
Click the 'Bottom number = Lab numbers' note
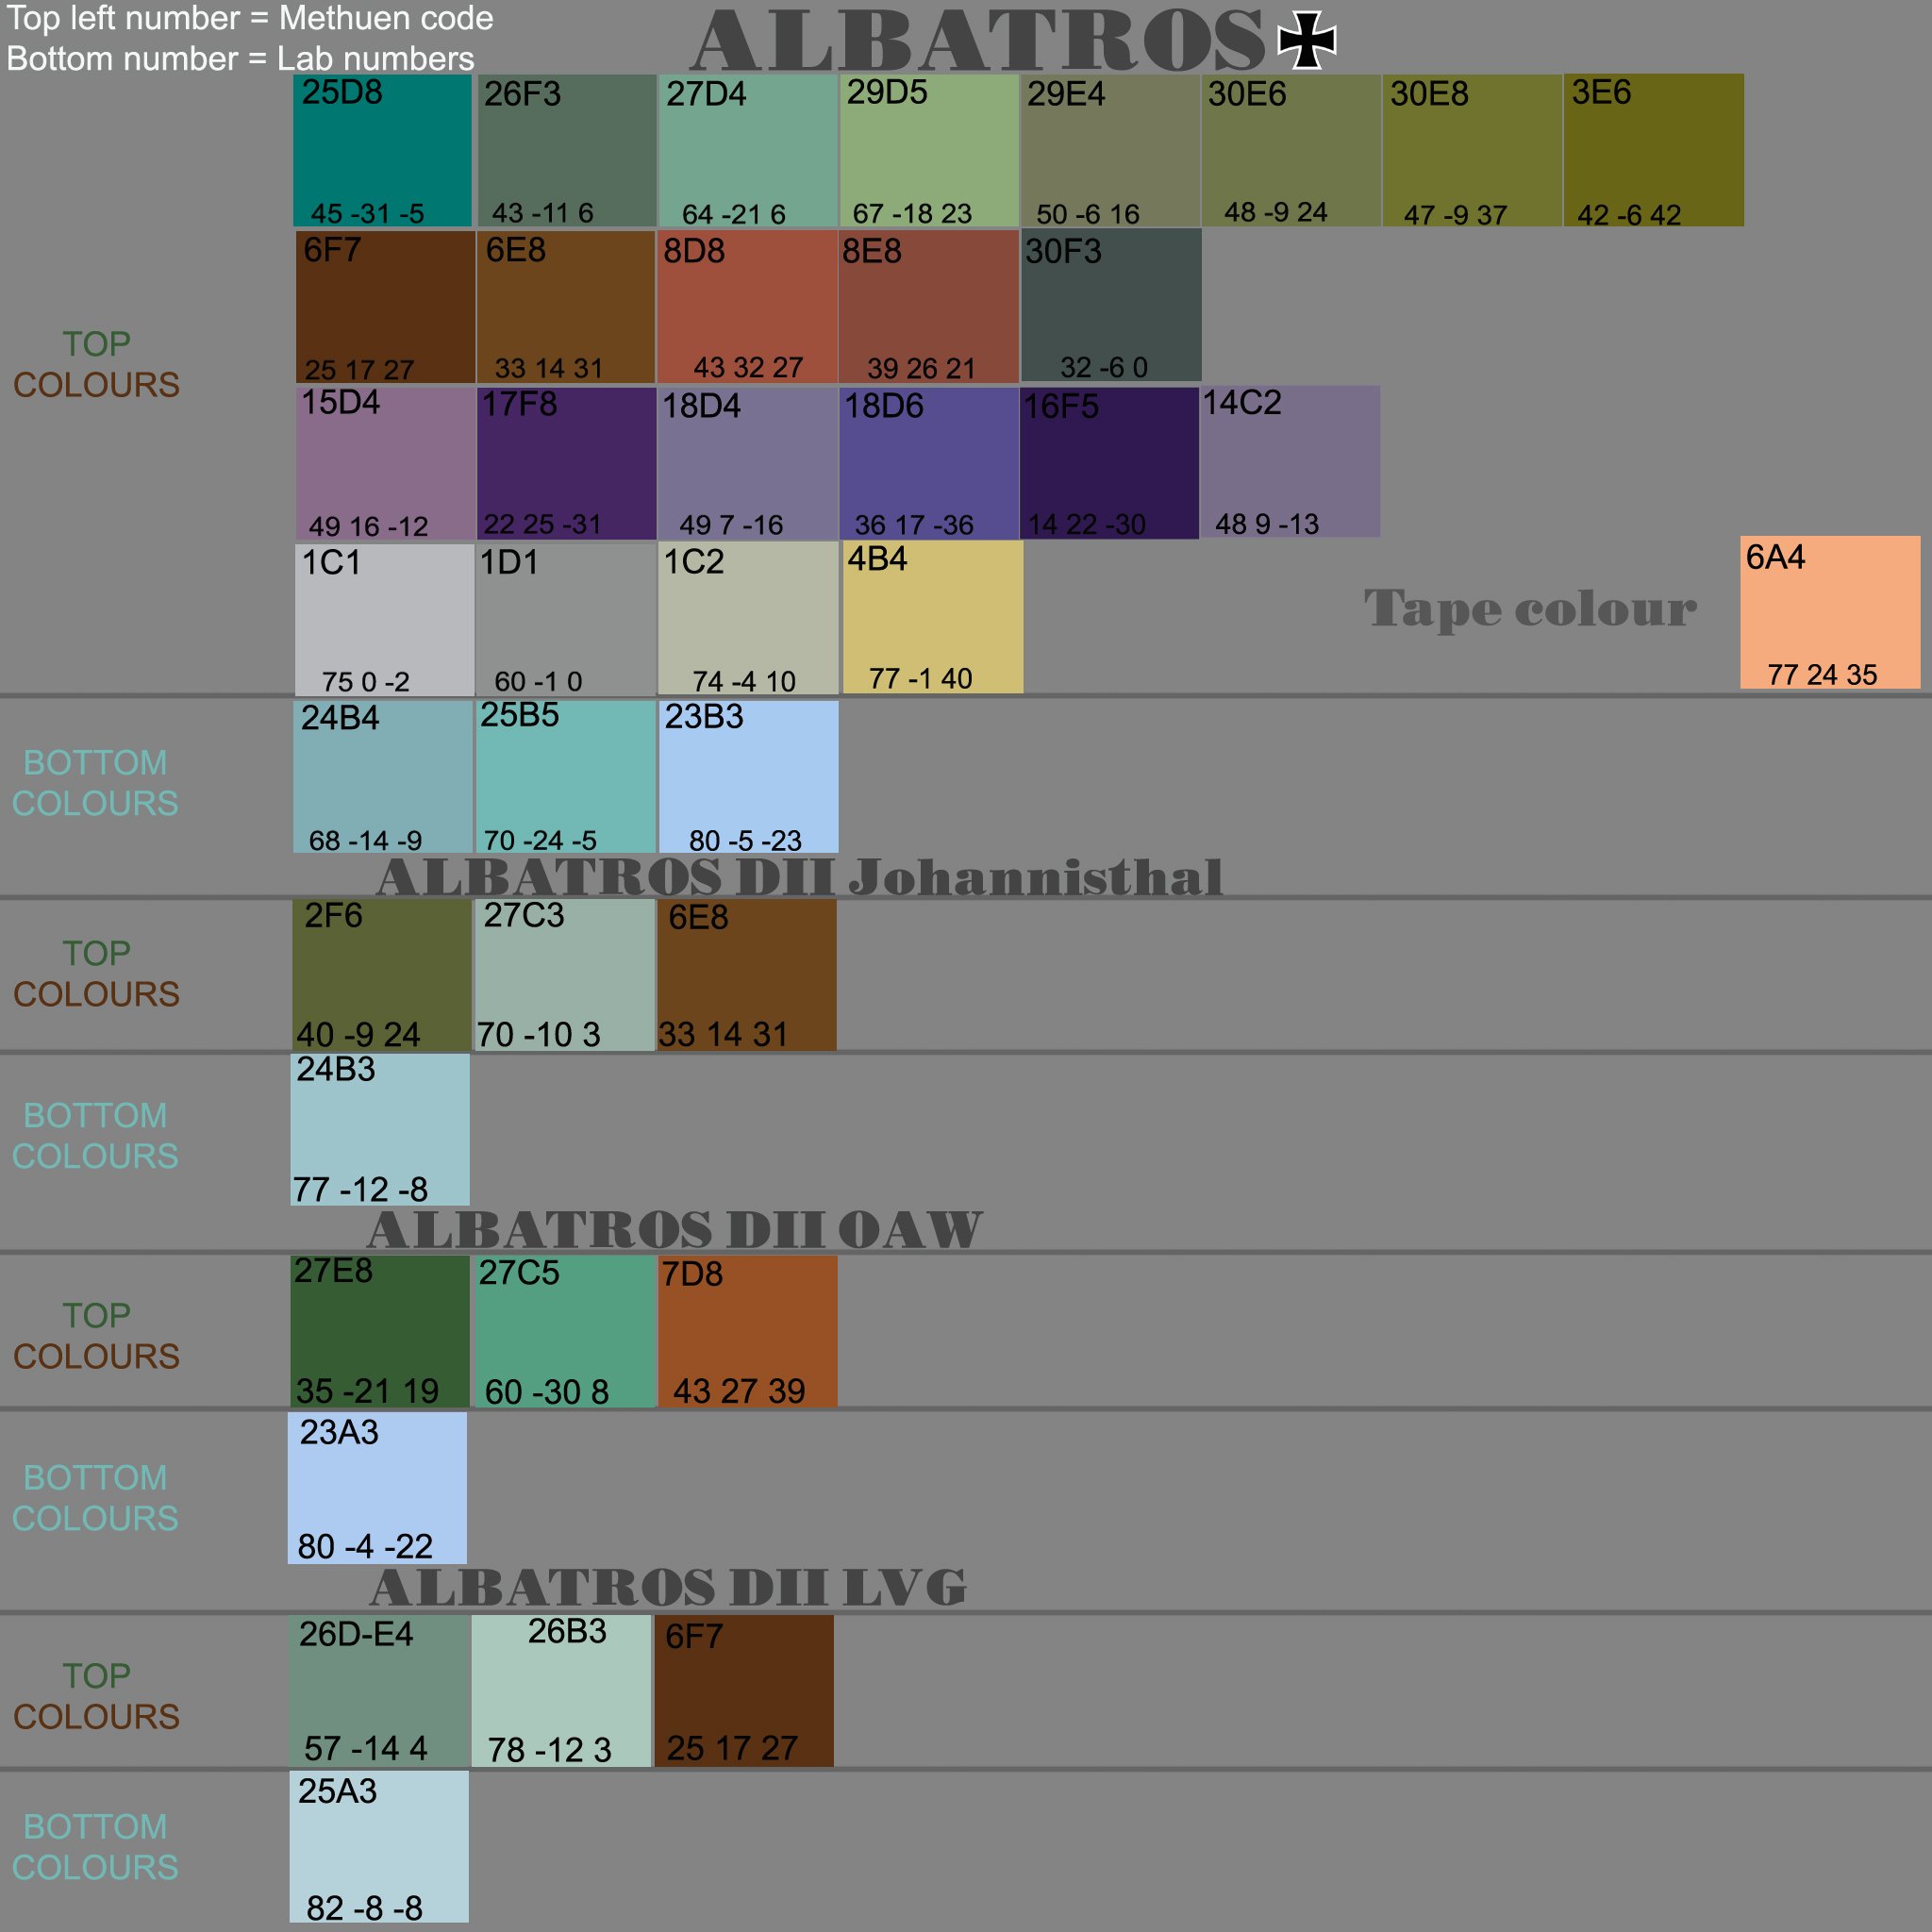pyautogui.click(x=240, y=58)
